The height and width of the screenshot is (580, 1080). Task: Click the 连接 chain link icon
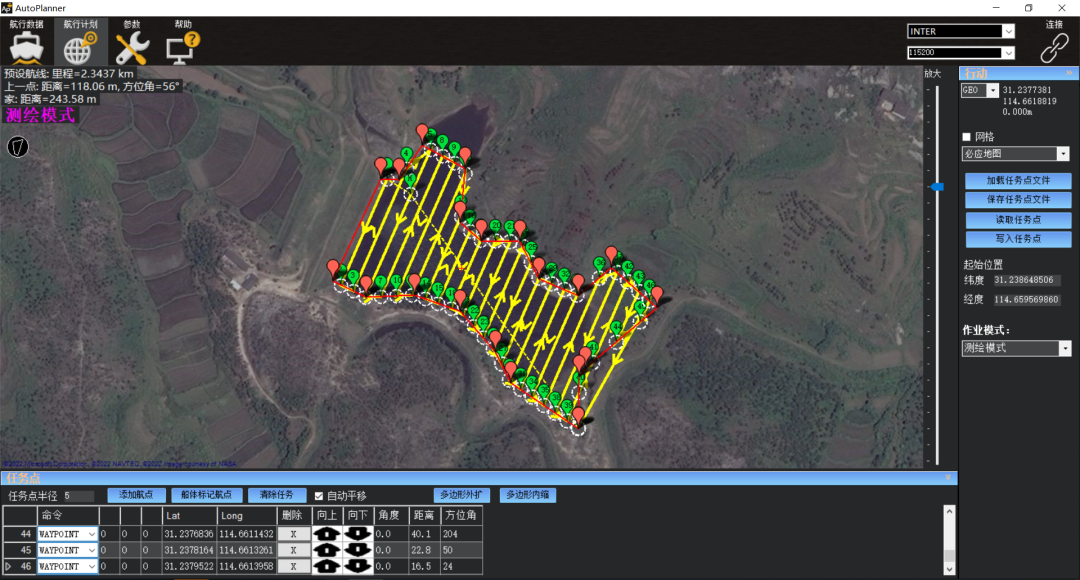click(x=1054, y=48)
